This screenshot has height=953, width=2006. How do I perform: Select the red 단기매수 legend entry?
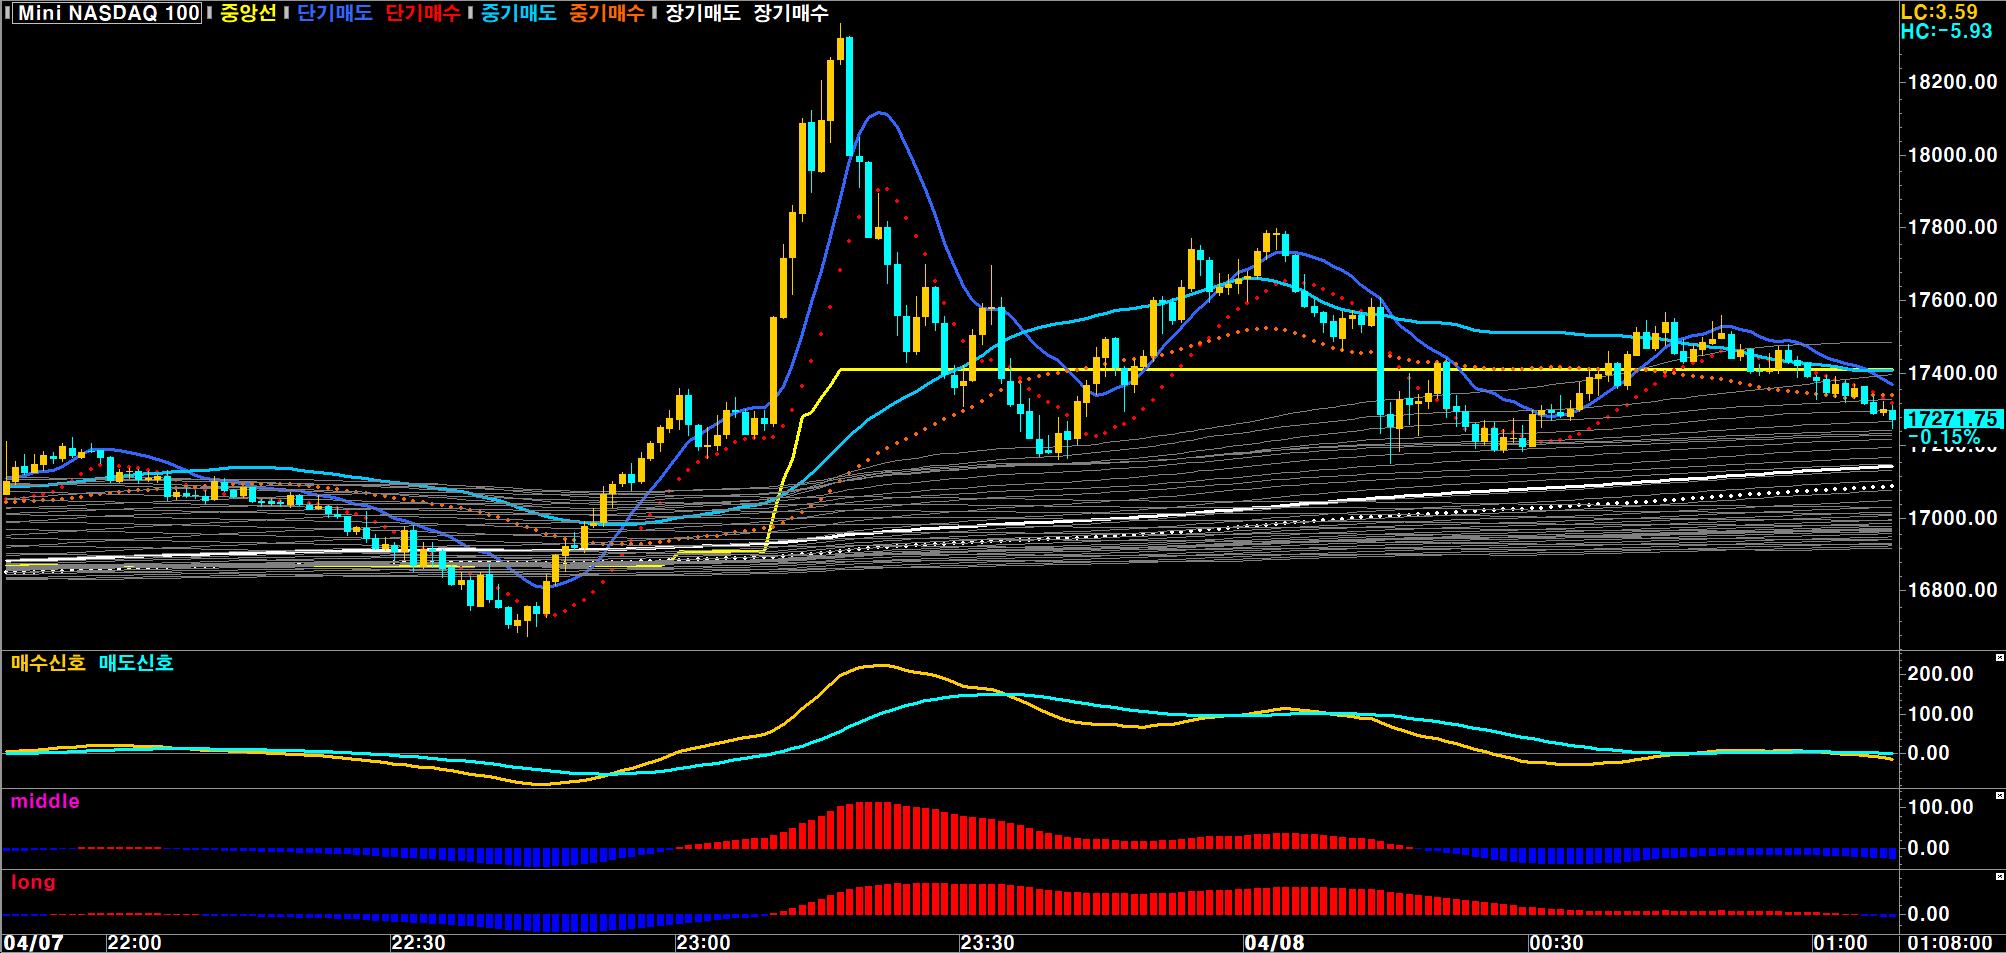click(423, 13)
